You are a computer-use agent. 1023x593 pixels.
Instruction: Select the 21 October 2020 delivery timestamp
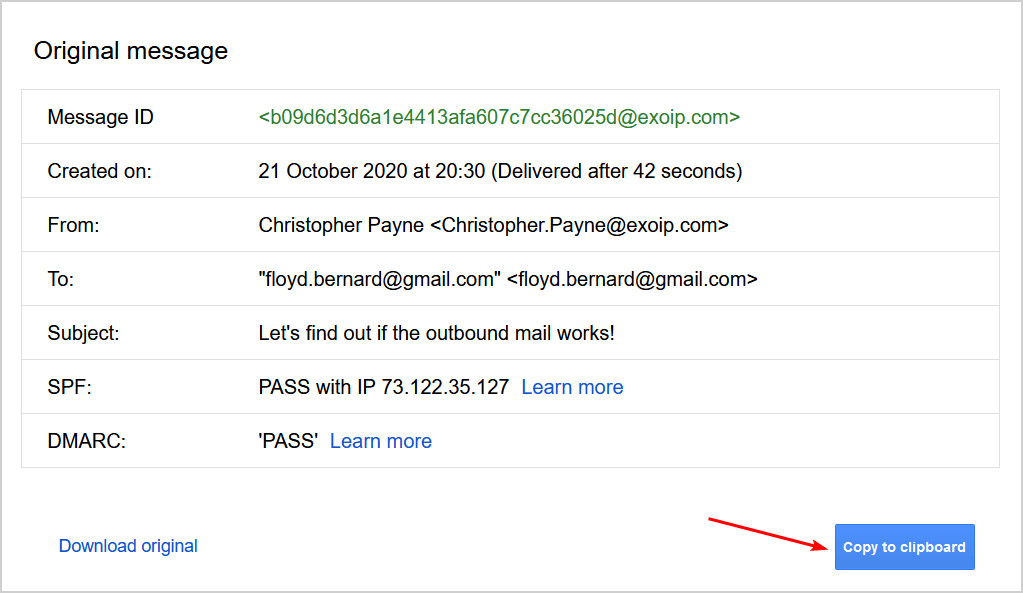(500, 171)
